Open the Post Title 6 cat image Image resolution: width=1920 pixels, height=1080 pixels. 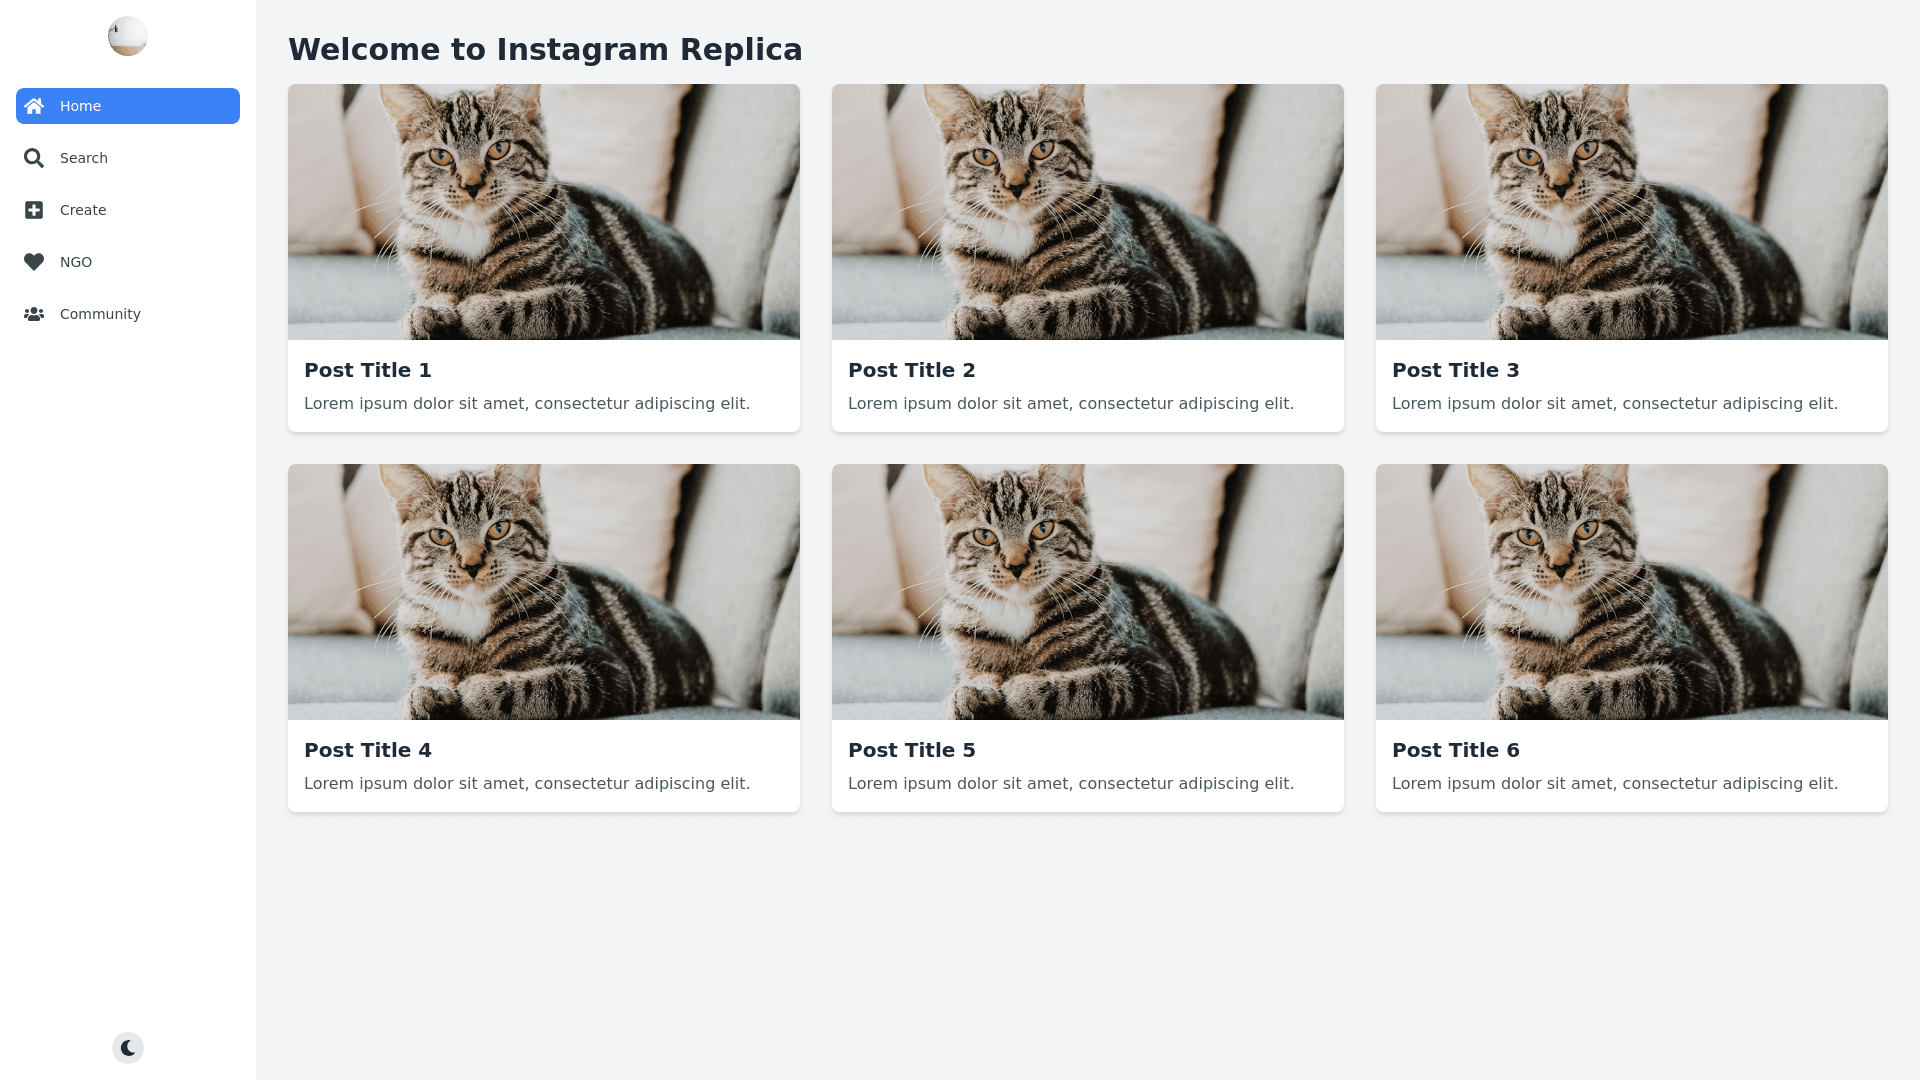(1632, 592)
